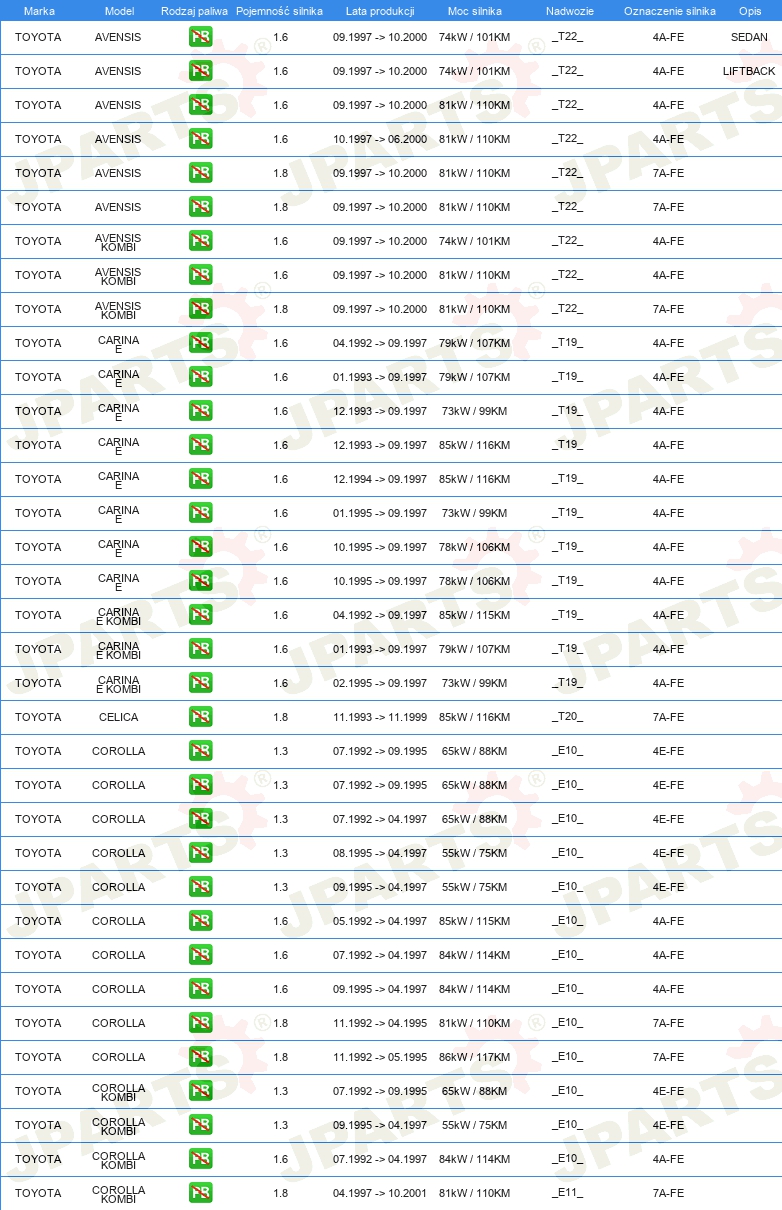Click fuel icon for COROLLA KOMBI 1.8 _E11_ row
782x1210 pixels.
(200, 1193)
